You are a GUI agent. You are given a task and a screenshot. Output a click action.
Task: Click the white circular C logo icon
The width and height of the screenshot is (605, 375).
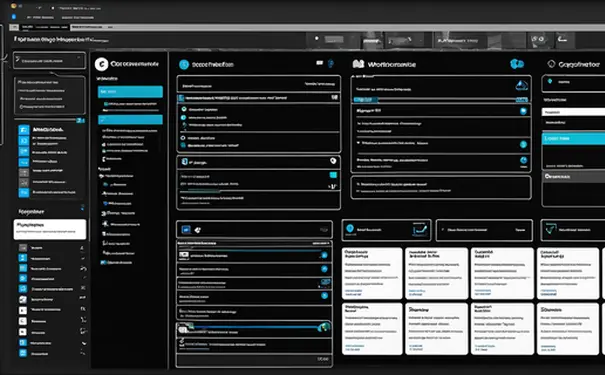pyautogui.click(x=101, y=64)
